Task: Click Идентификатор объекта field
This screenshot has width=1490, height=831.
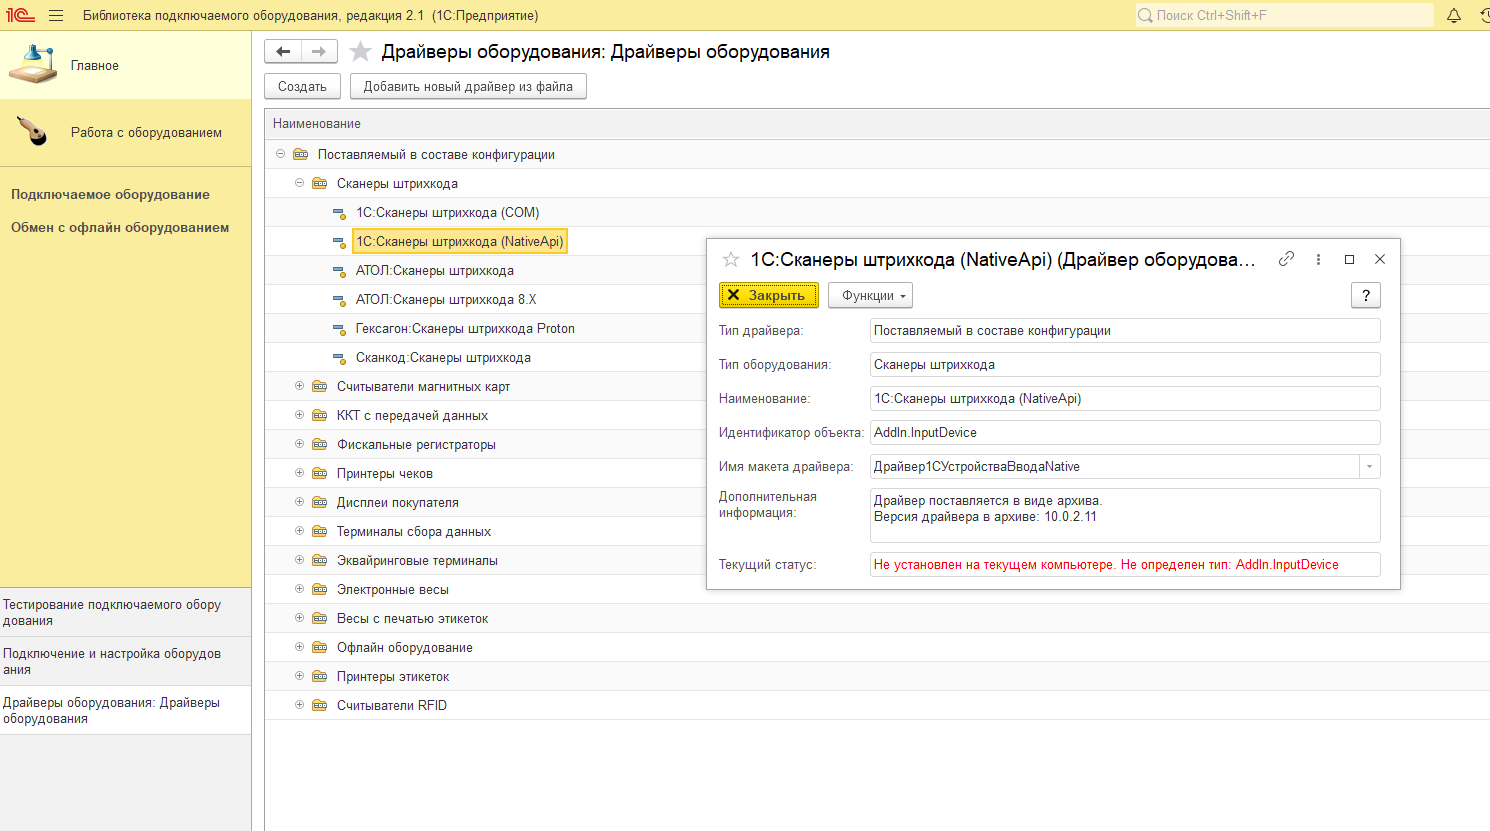Action: (1125, 432)
